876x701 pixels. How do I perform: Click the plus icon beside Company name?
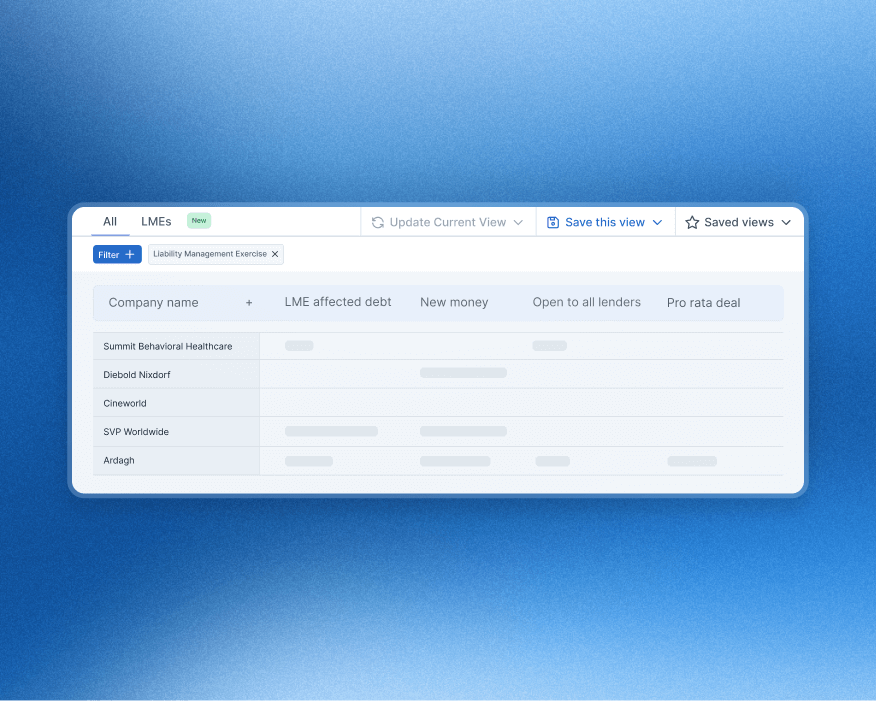pyautogui.click(x=249, y=303)
